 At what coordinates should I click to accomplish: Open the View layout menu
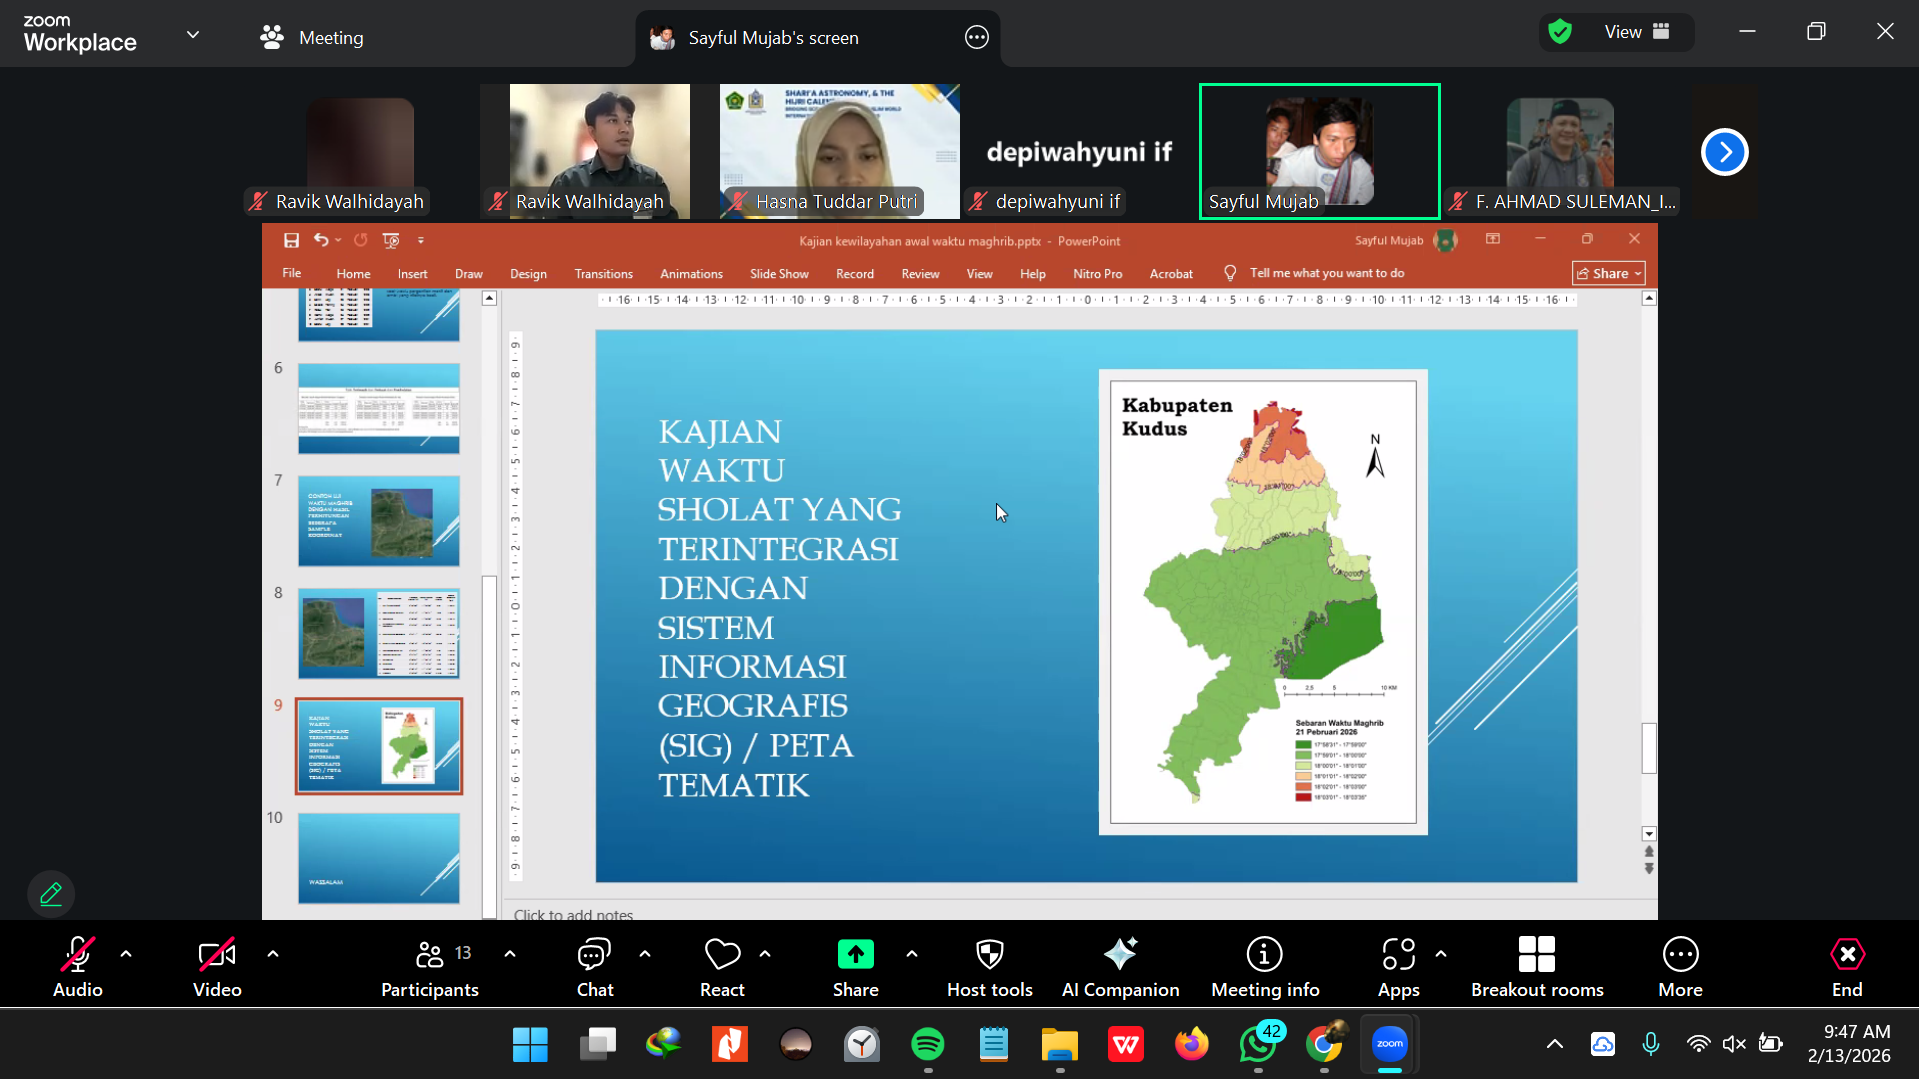tap(1636, 32)
